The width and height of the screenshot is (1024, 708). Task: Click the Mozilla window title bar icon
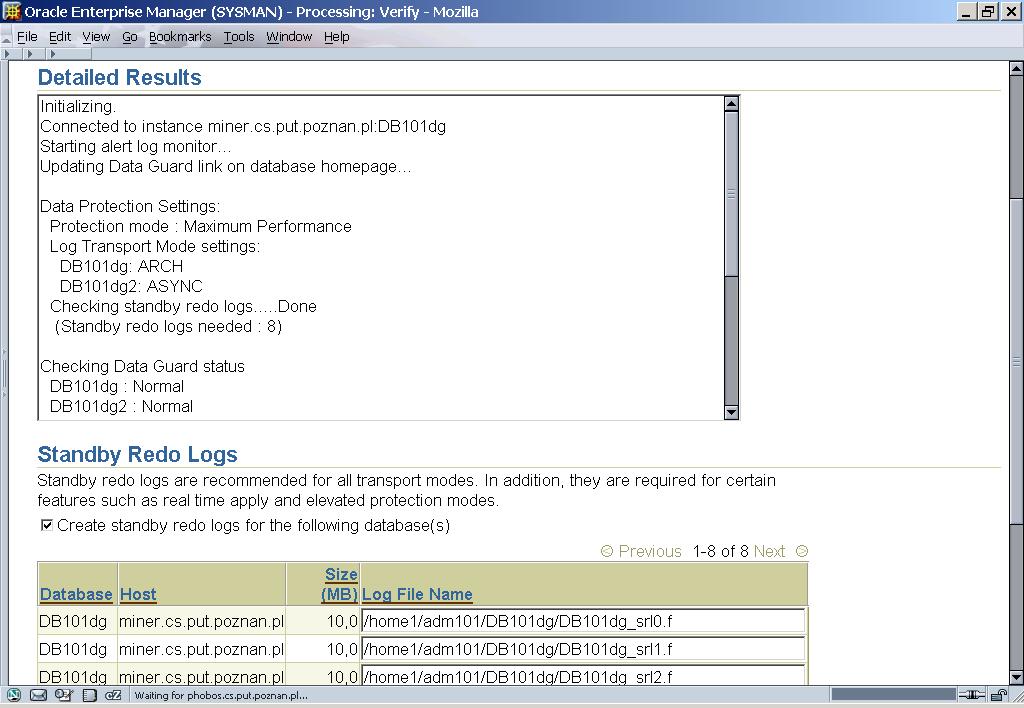tap(12, 11)
